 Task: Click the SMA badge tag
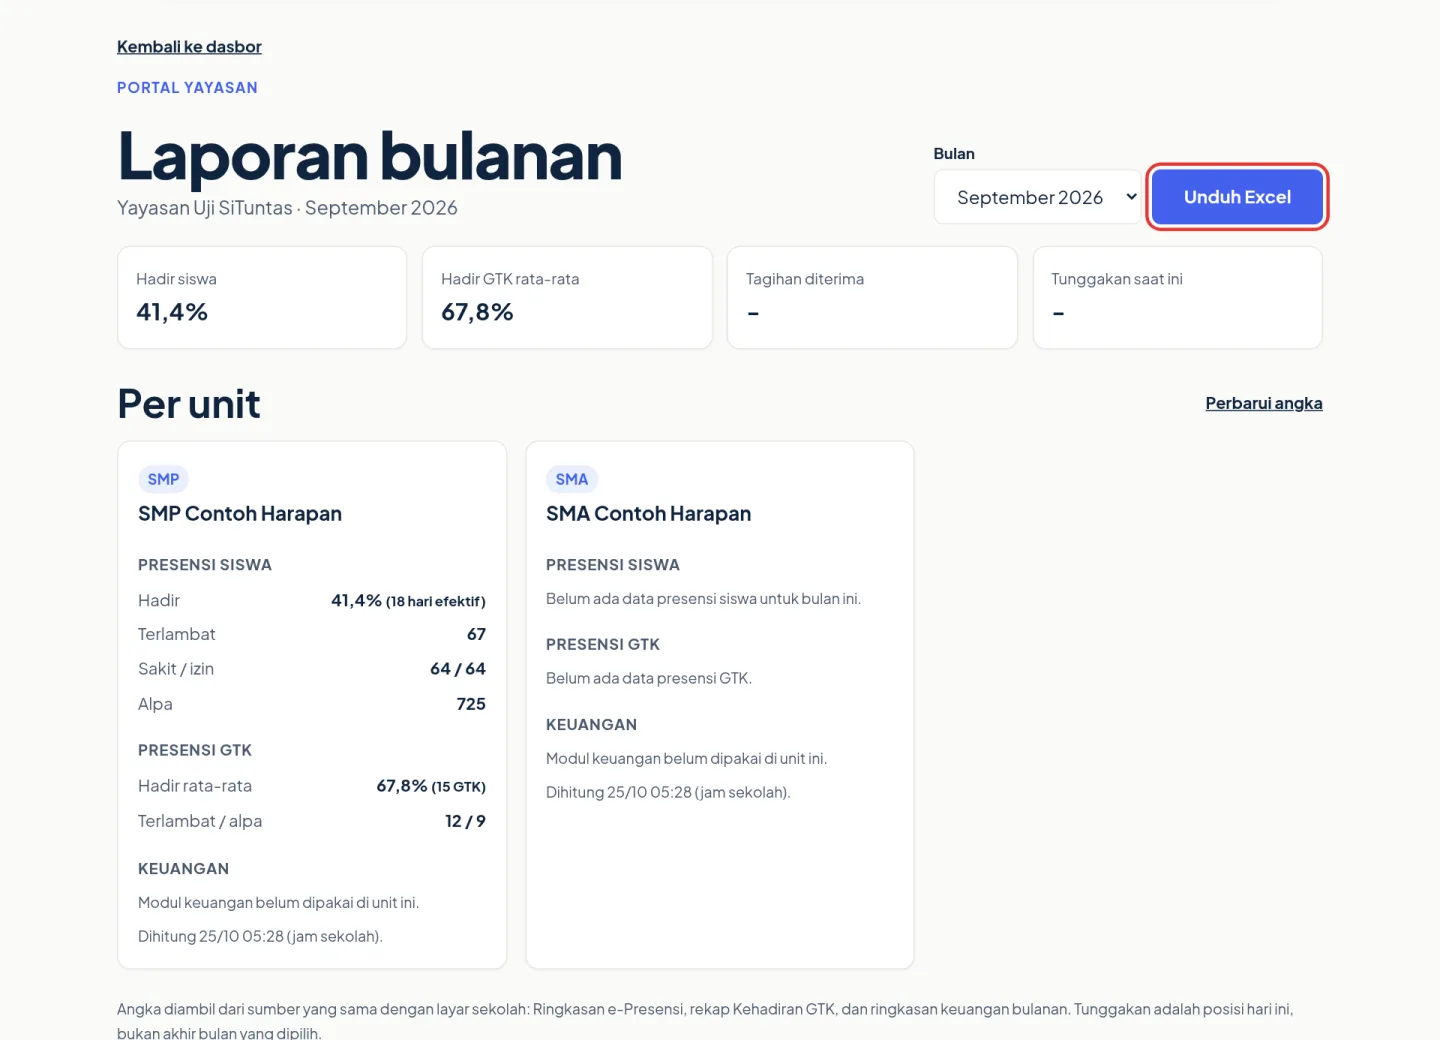[571, 479]
